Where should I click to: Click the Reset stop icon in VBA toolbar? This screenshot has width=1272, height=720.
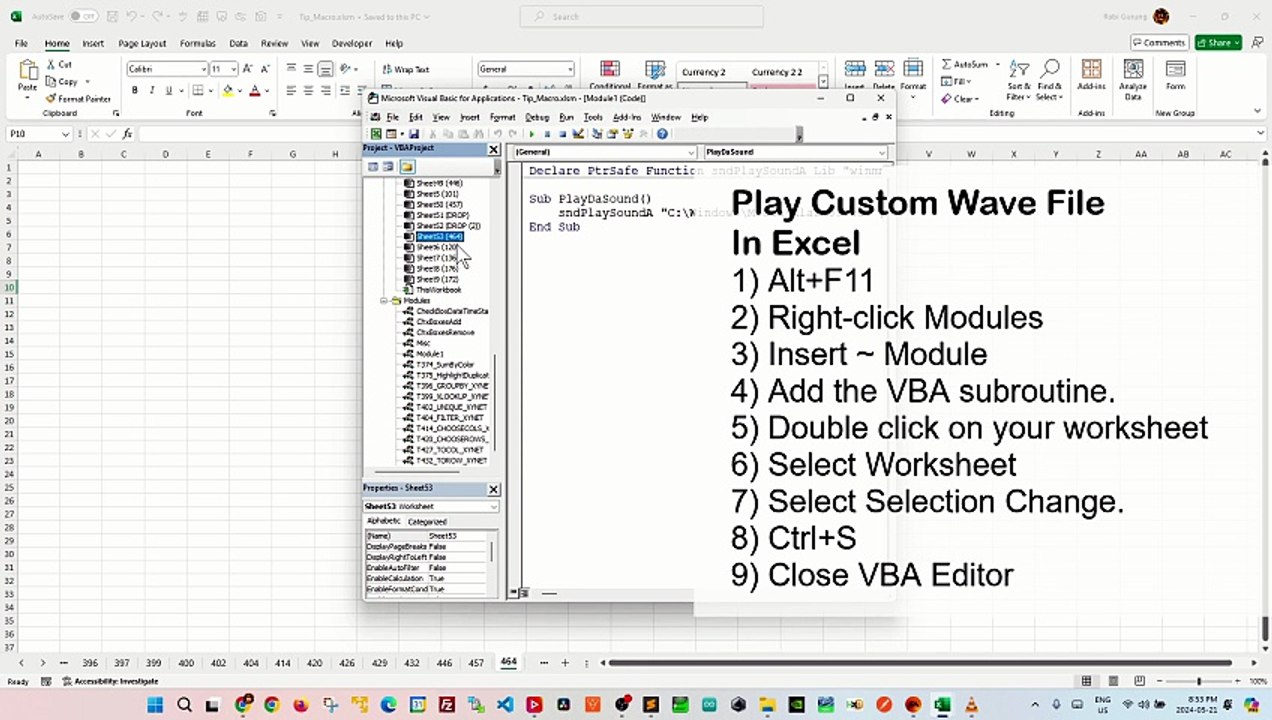(x=562, y=134)
